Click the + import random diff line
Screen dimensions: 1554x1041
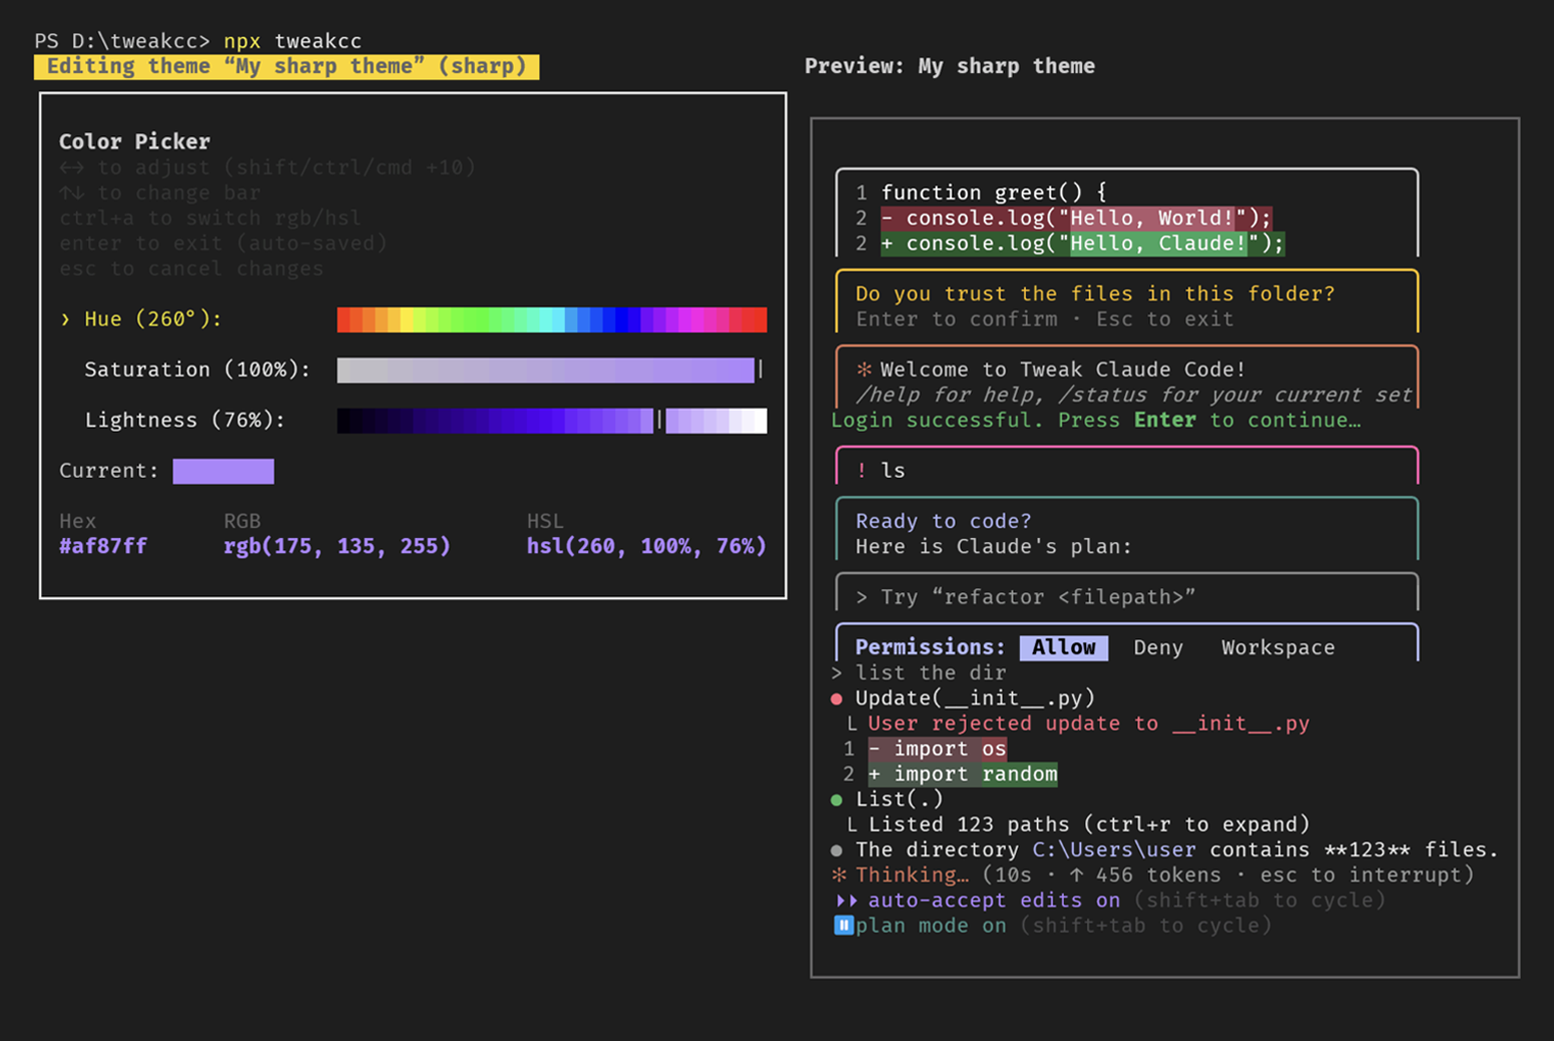[963, 774]
